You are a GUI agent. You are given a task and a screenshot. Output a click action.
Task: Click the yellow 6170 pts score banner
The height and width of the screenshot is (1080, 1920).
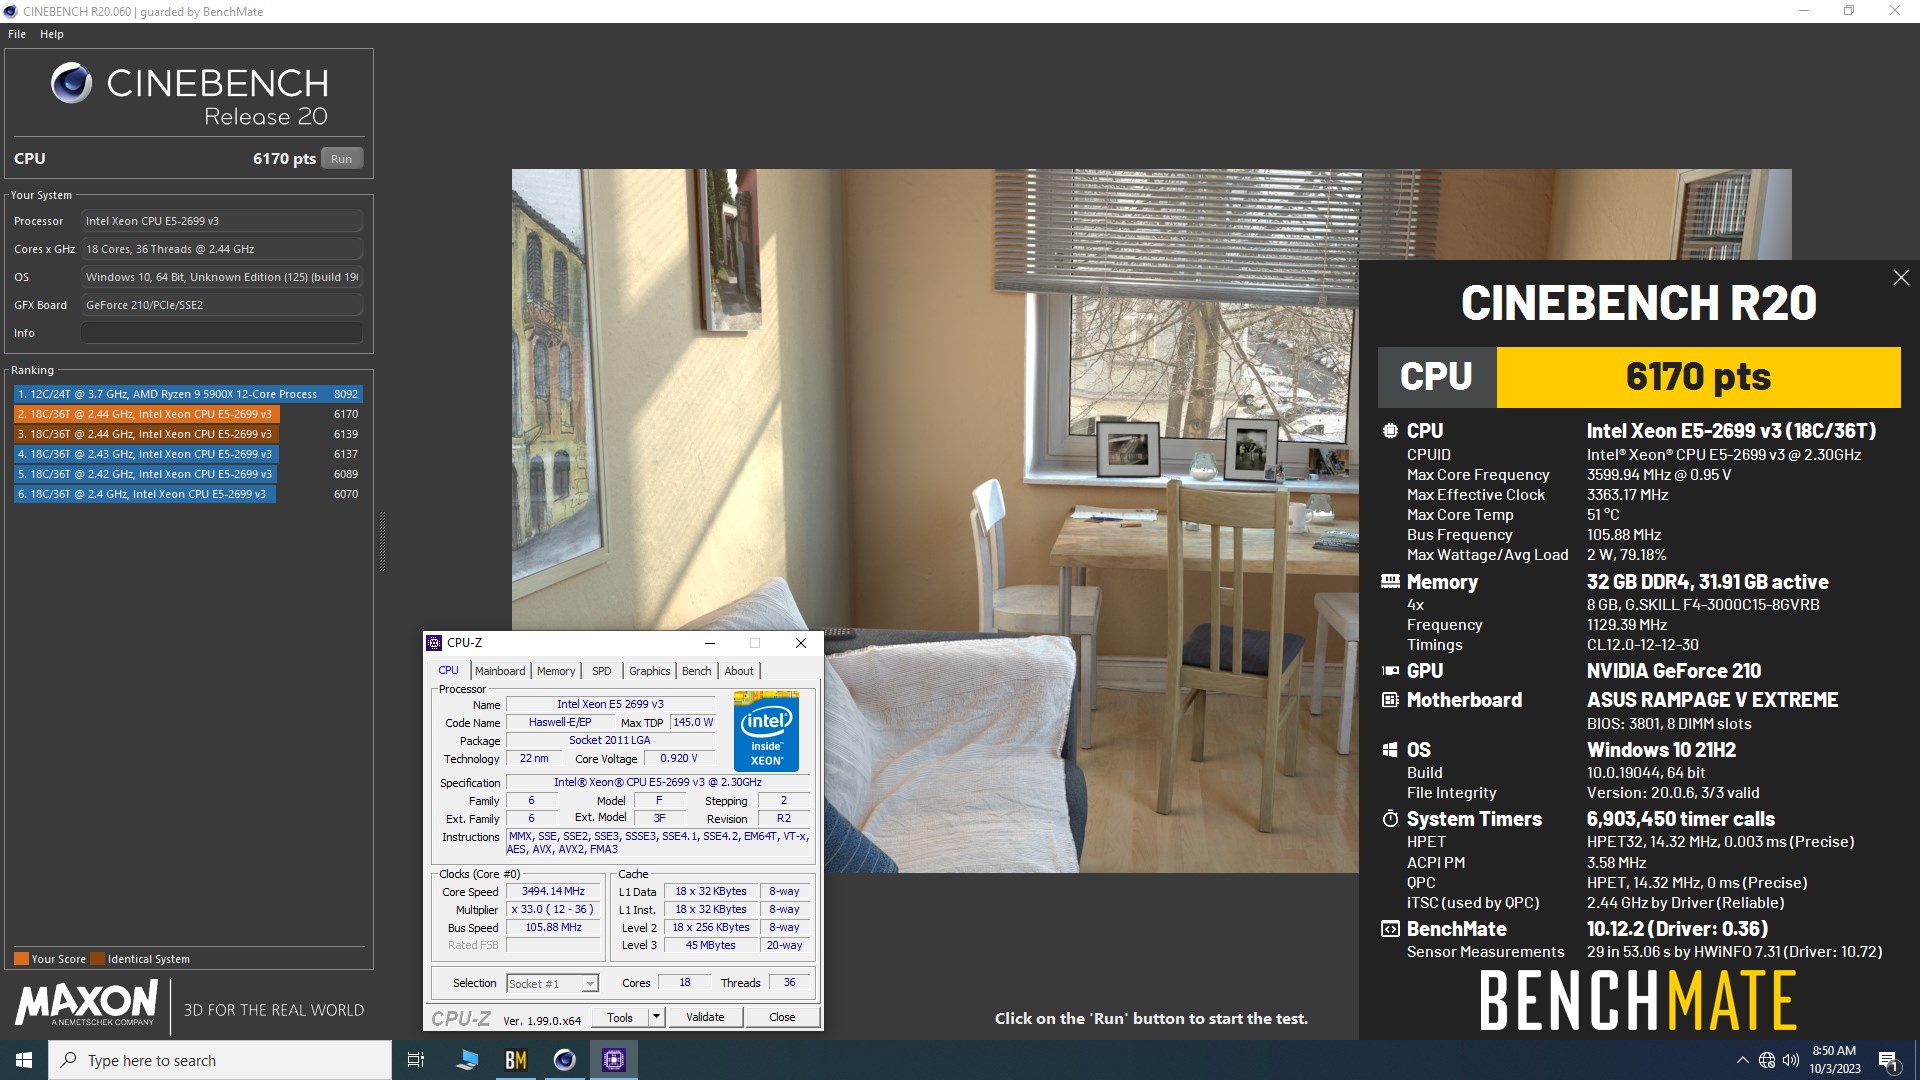(1698, 377)
